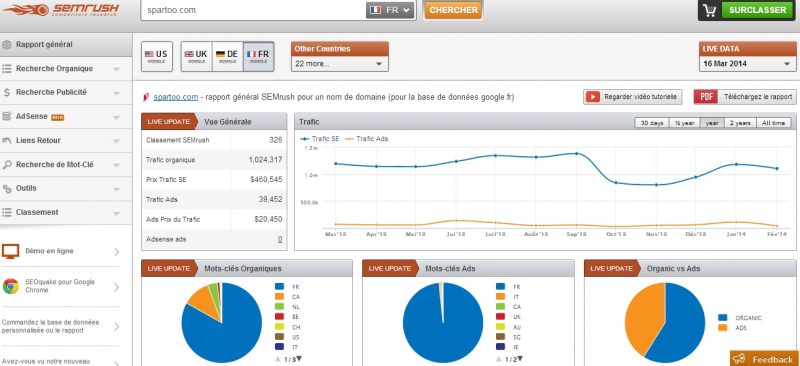800x366 pixels.
Task: Open Other Countries 22 more dropdown
Action: pyautogui.click(x=339, y=64)
